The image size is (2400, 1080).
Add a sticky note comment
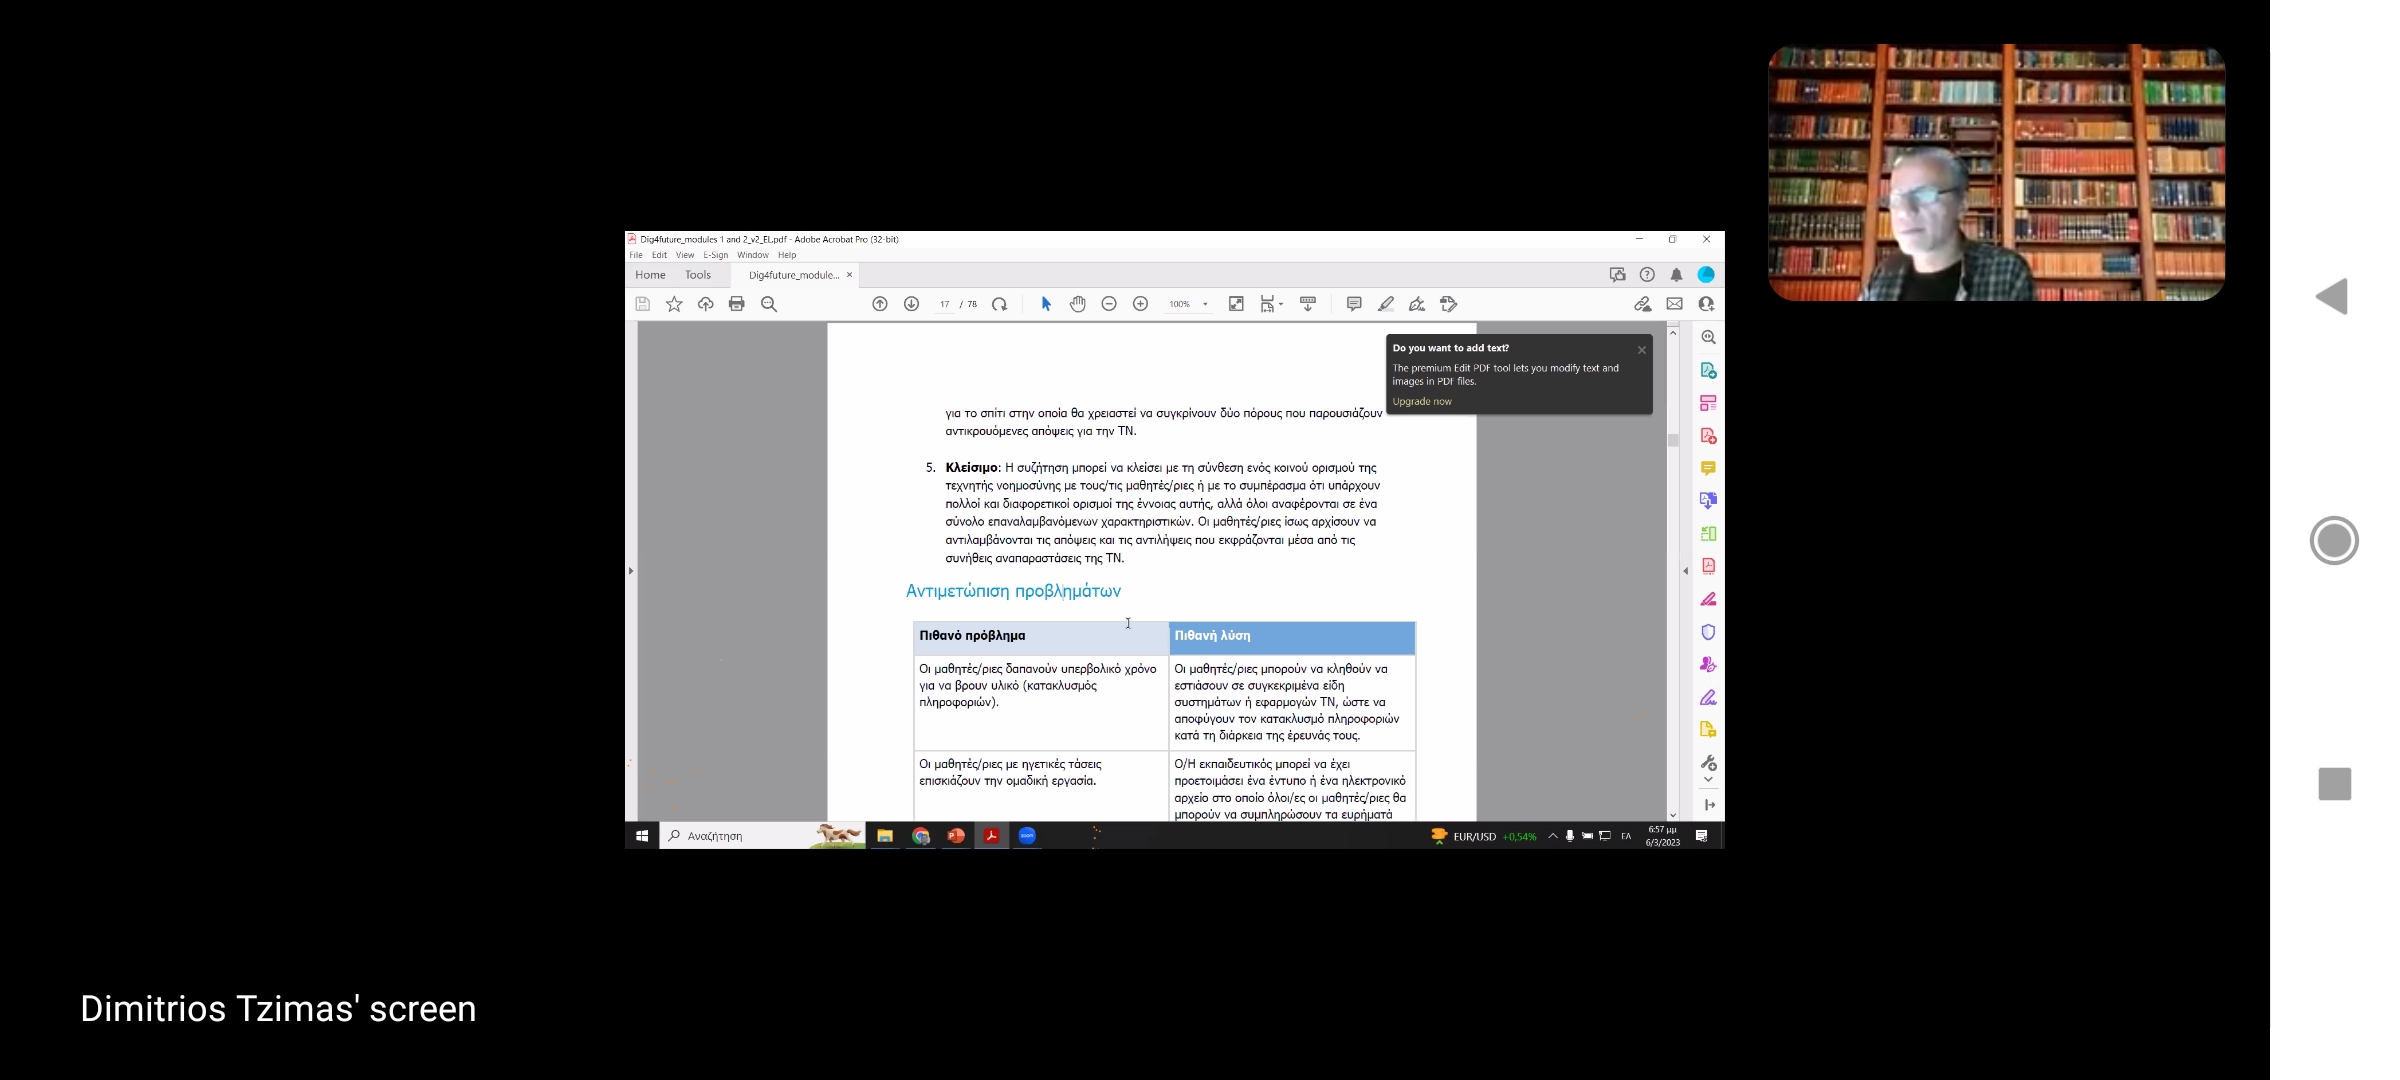click(1354, 304)
